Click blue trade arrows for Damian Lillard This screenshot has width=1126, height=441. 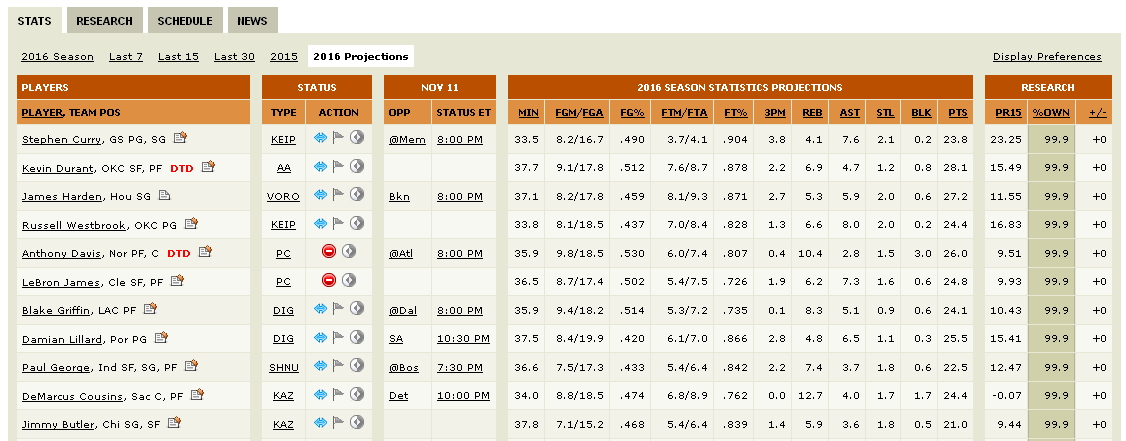(x=320, y=337)
